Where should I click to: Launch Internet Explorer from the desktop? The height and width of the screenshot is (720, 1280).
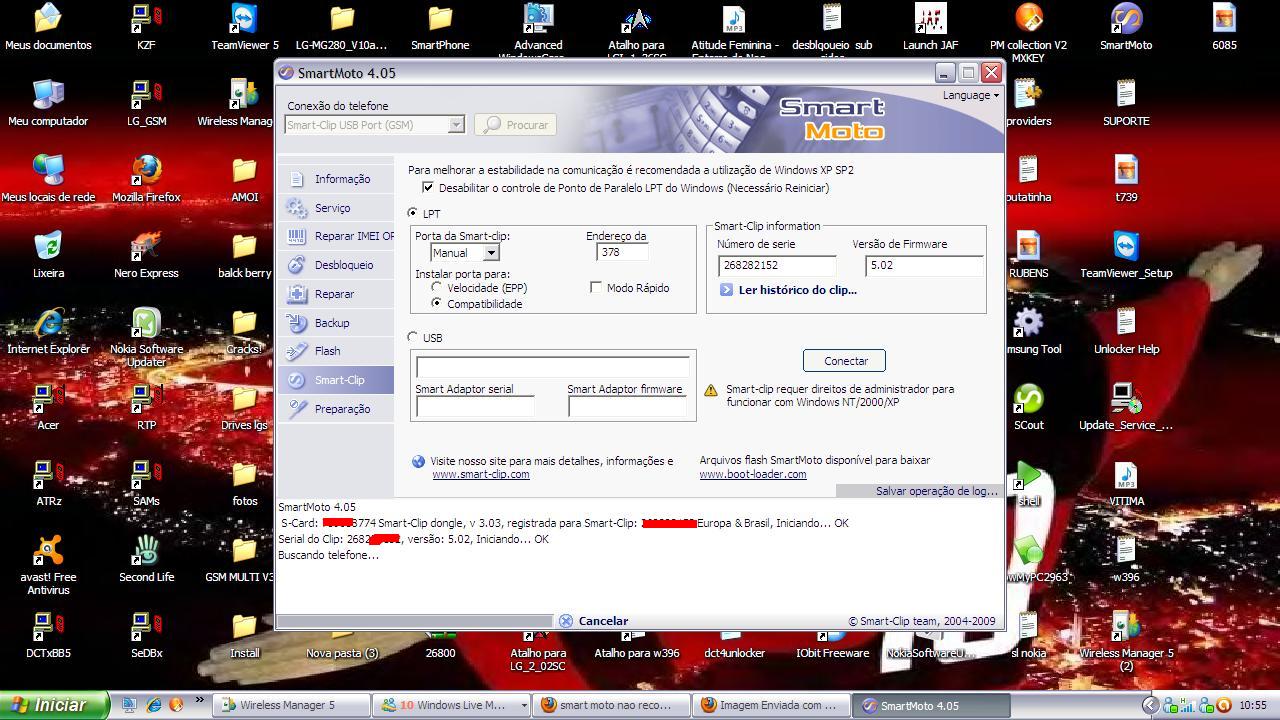[x=48, y=331]
